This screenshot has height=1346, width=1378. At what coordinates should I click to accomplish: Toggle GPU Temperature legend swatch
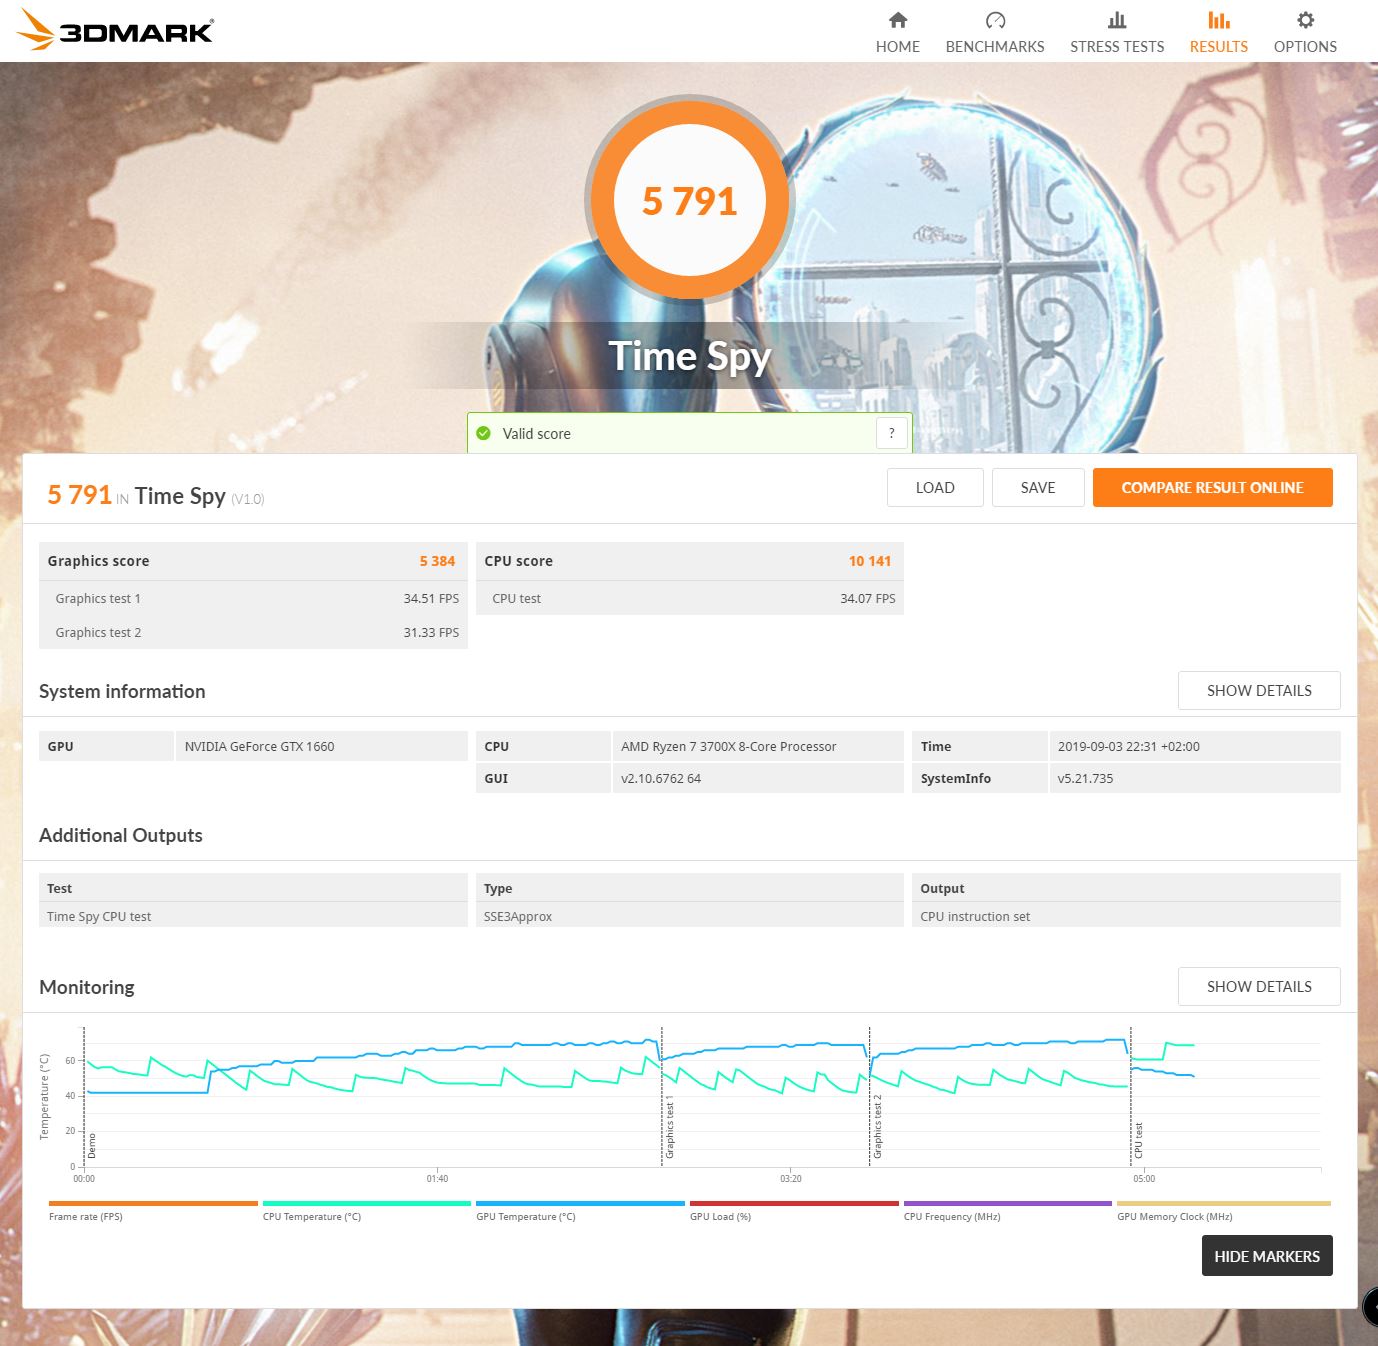(x=580, y=1204)
